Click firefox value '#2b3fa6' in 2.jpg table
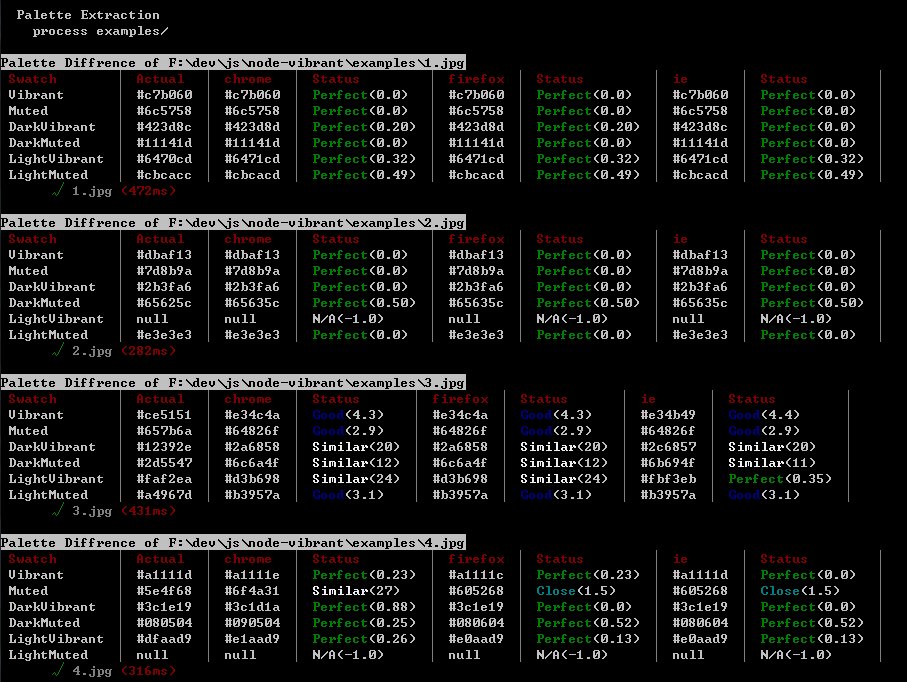Image resolution: width=907 pixels, height=682 pixels. pos(476,287)
